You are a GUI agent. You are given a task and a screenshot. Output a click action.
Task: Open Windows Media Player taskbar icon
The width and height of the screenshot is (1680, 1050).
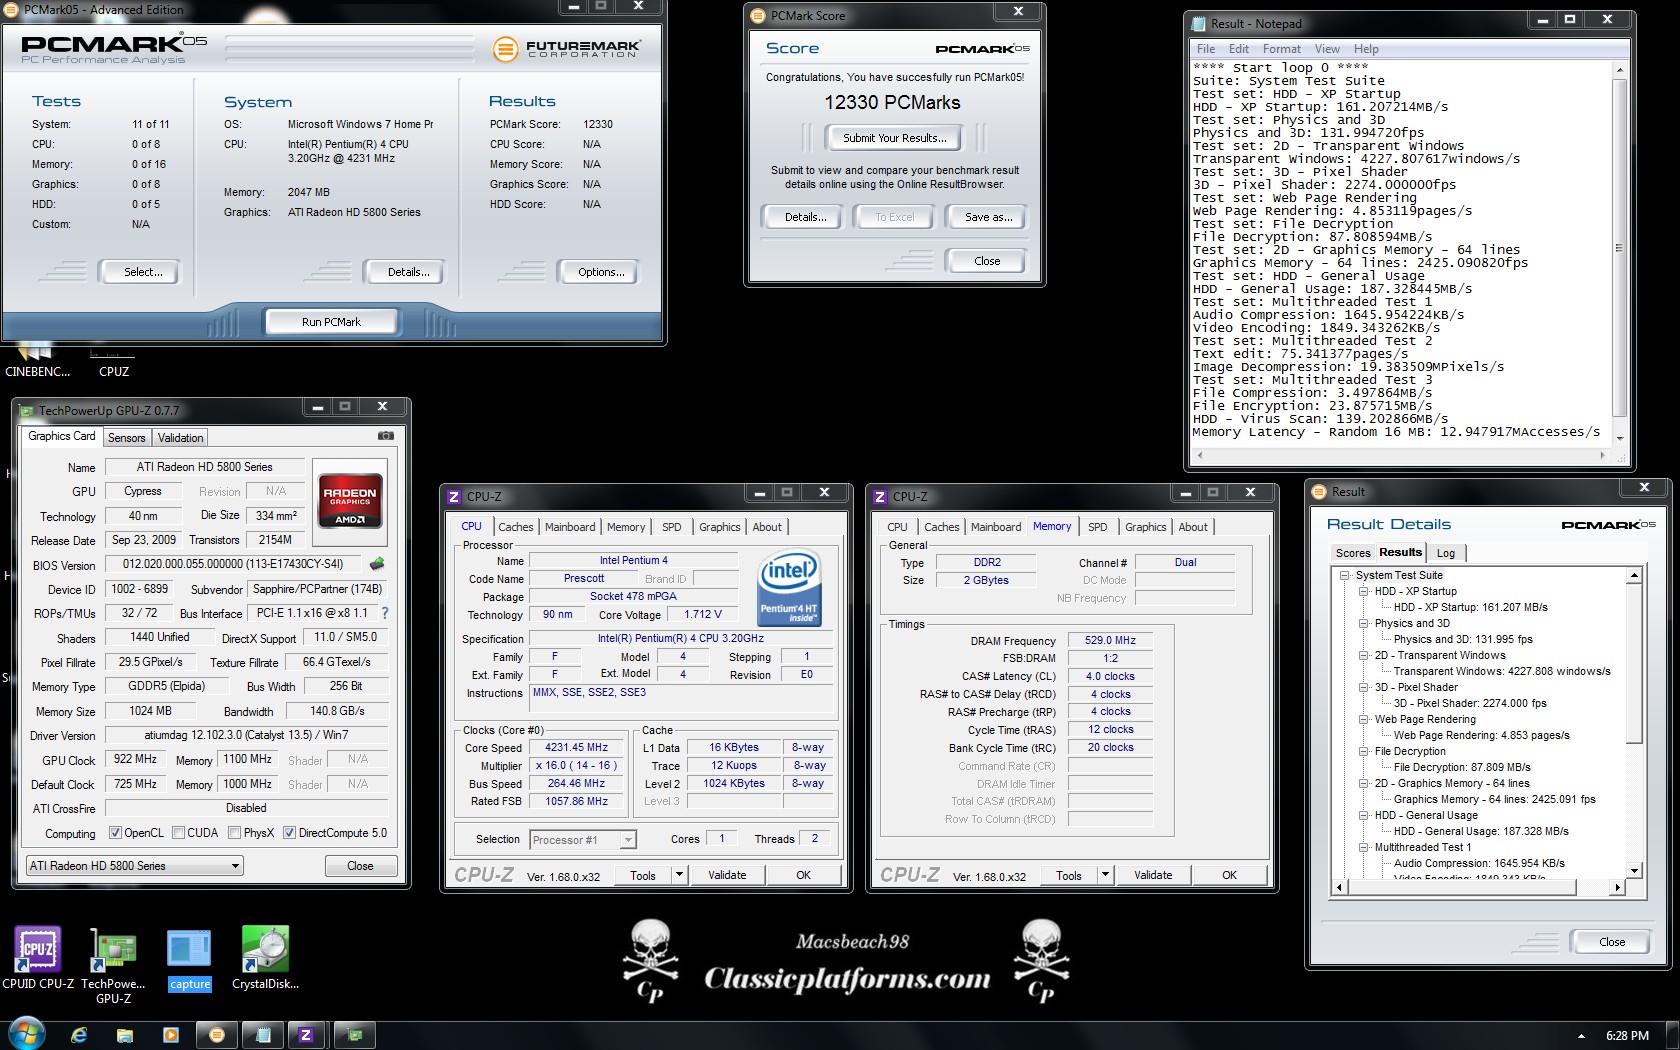point(170,1035)
